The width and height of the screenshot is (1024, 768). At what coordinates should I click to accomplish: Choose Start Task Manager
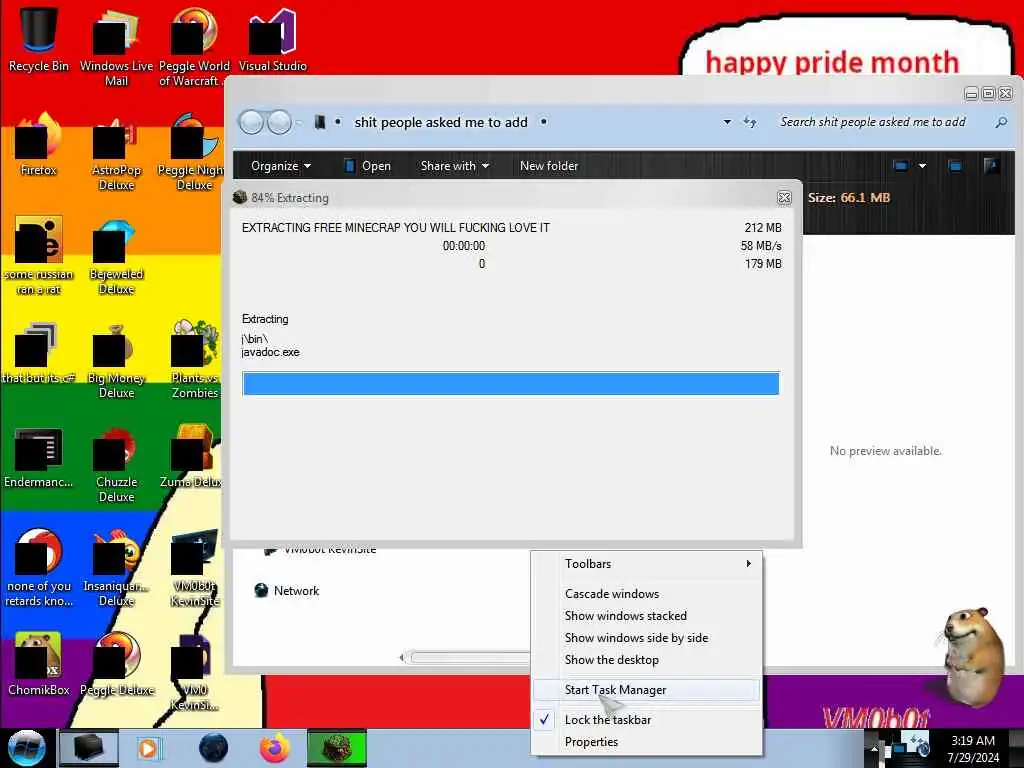pos(647,690)
